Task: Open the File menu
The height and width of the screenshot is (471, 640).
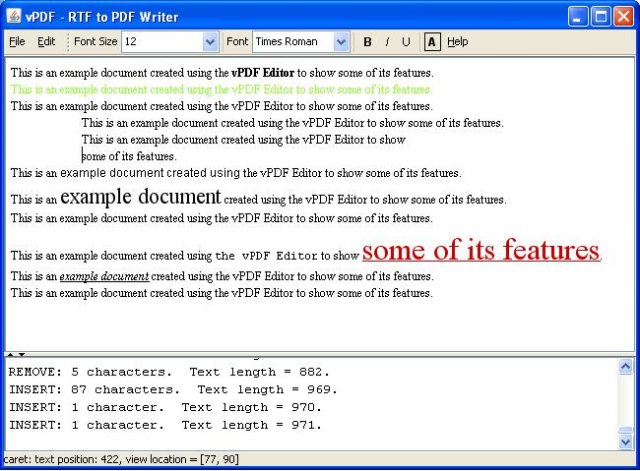Action: click(17, 42)
